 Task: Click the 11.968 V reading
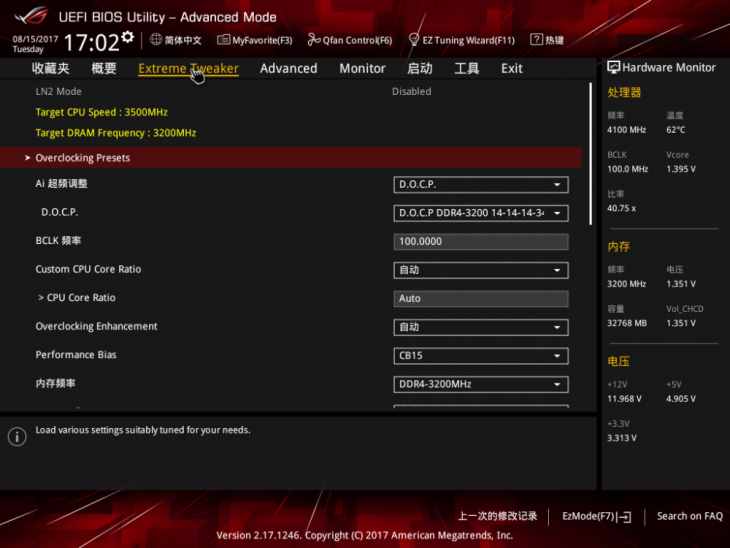(x=624, y=399)
